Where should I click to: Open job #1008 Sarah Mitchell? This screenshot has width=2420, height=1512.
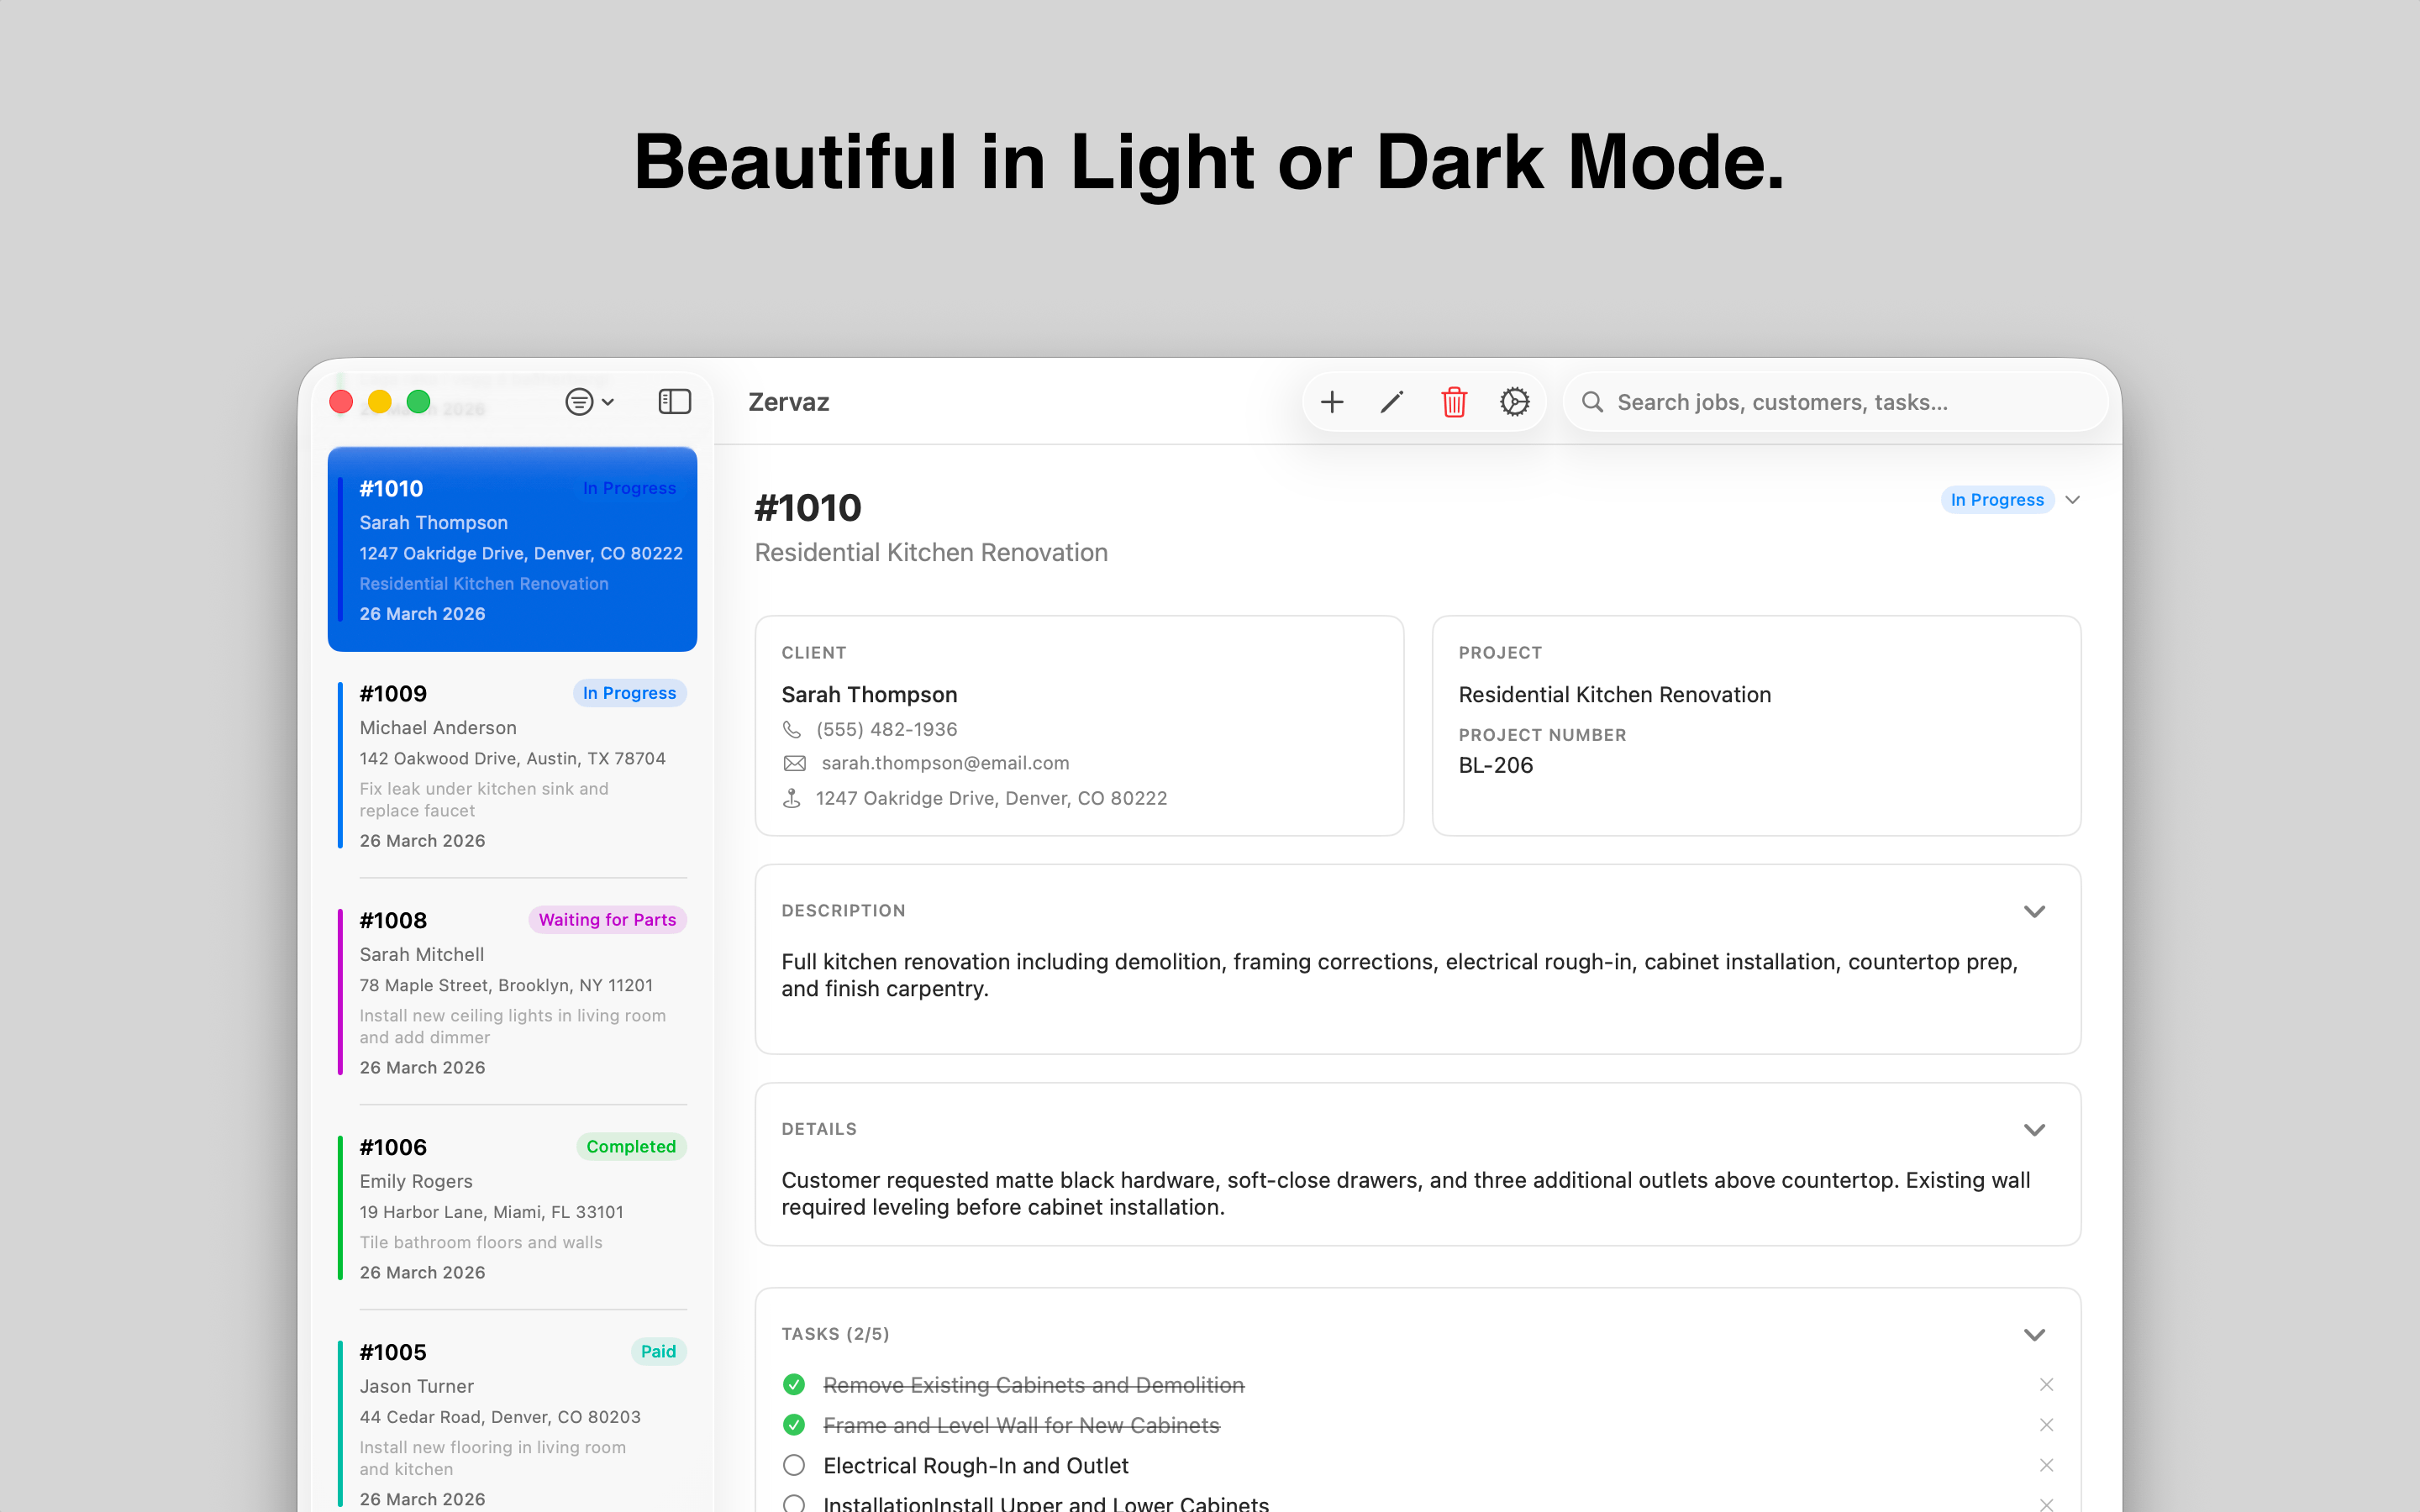[x=512, y=993]
